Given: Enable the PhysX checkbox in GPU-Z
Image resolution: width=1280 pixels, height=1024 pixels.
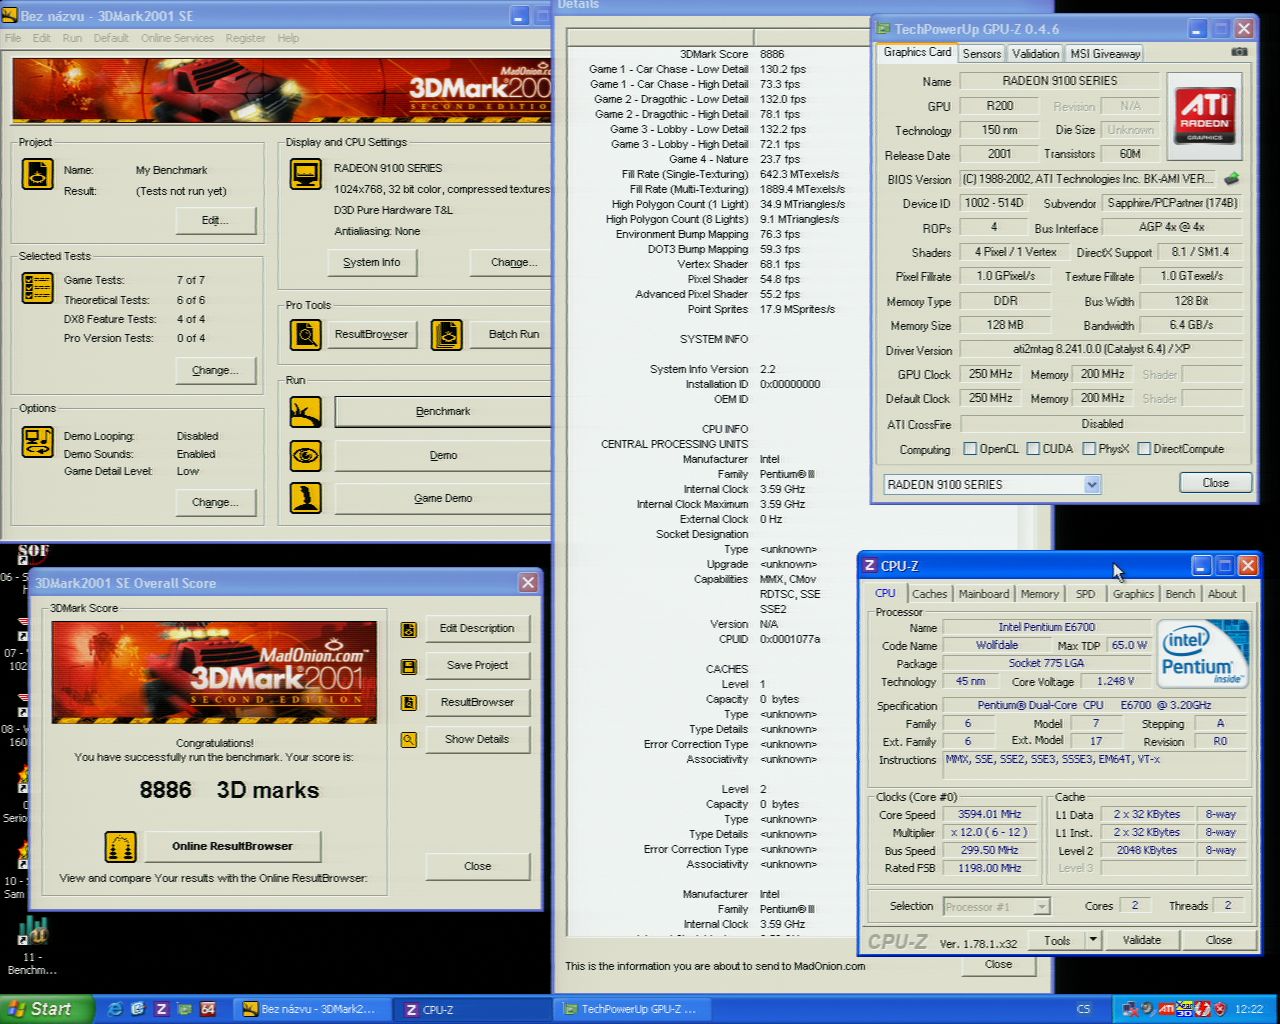Looking at the screenshot, I should coord(1089,449).
